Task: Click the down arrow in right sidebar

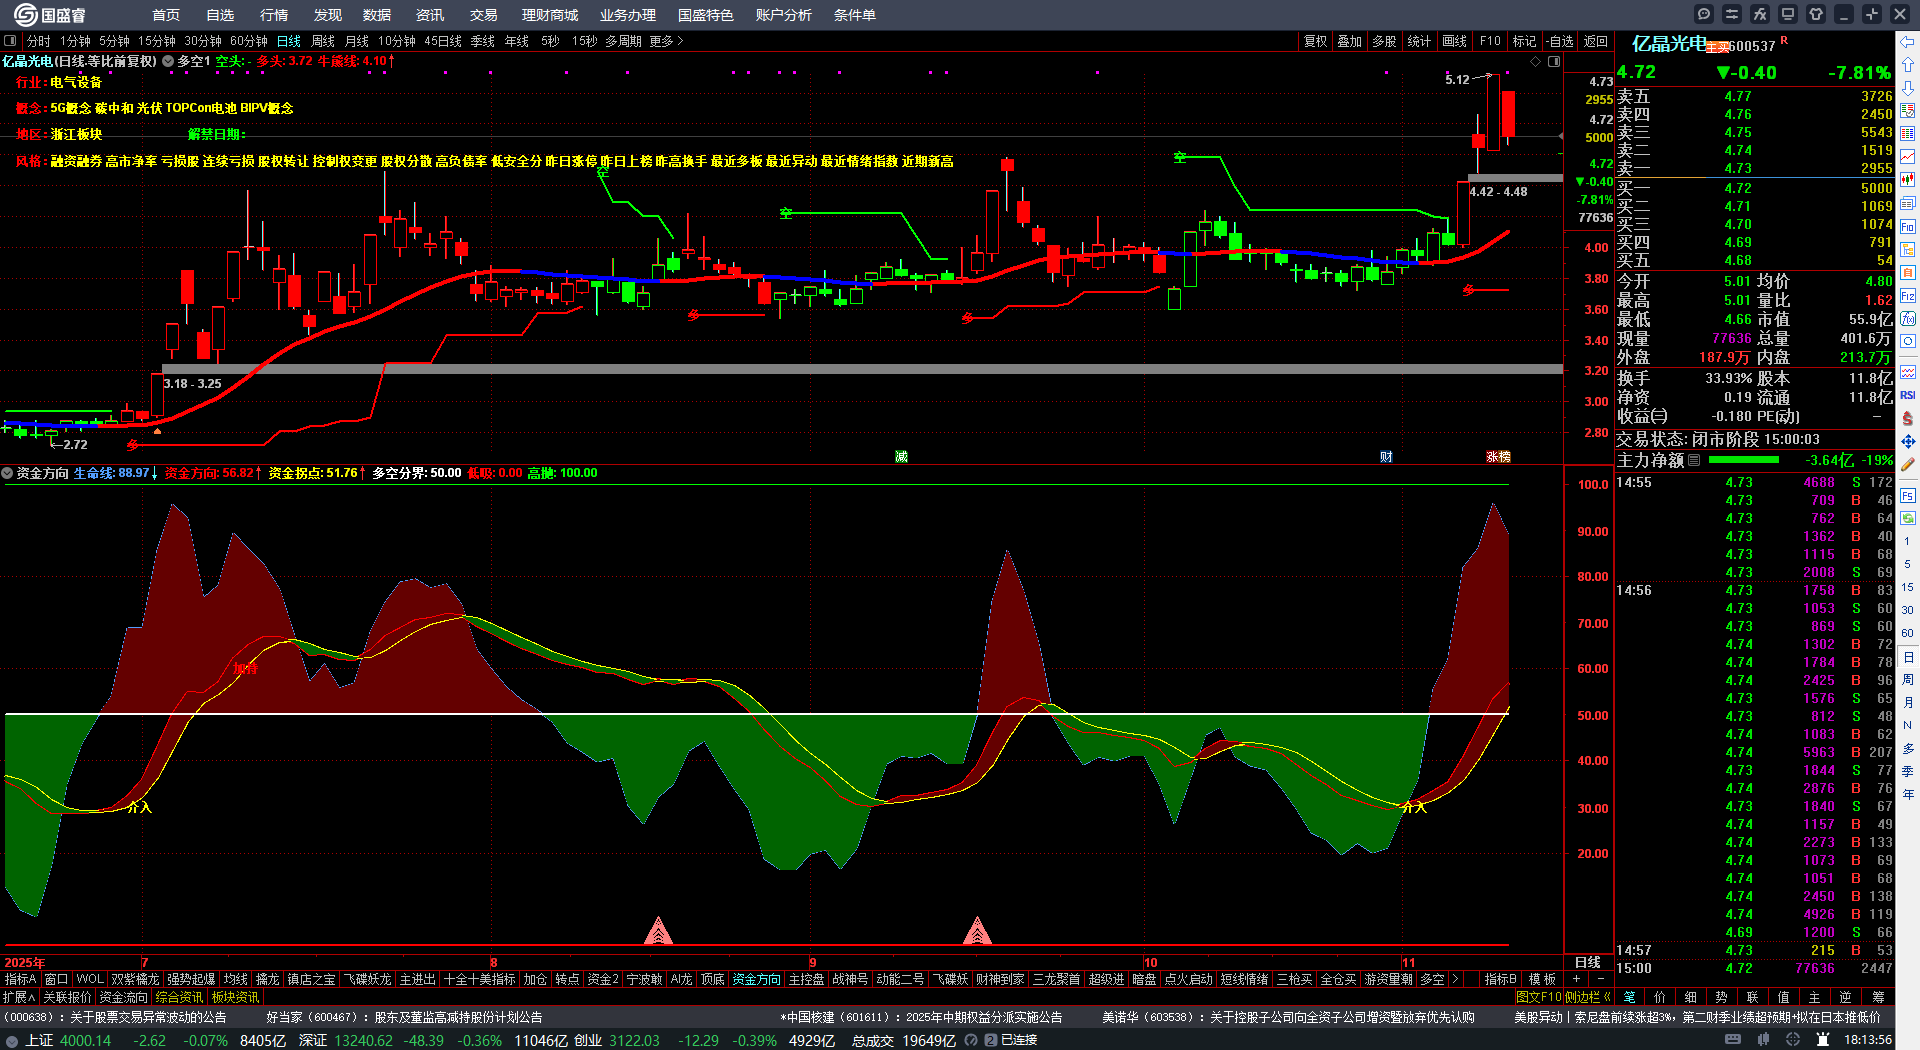Action: (x=1908, y=88)
